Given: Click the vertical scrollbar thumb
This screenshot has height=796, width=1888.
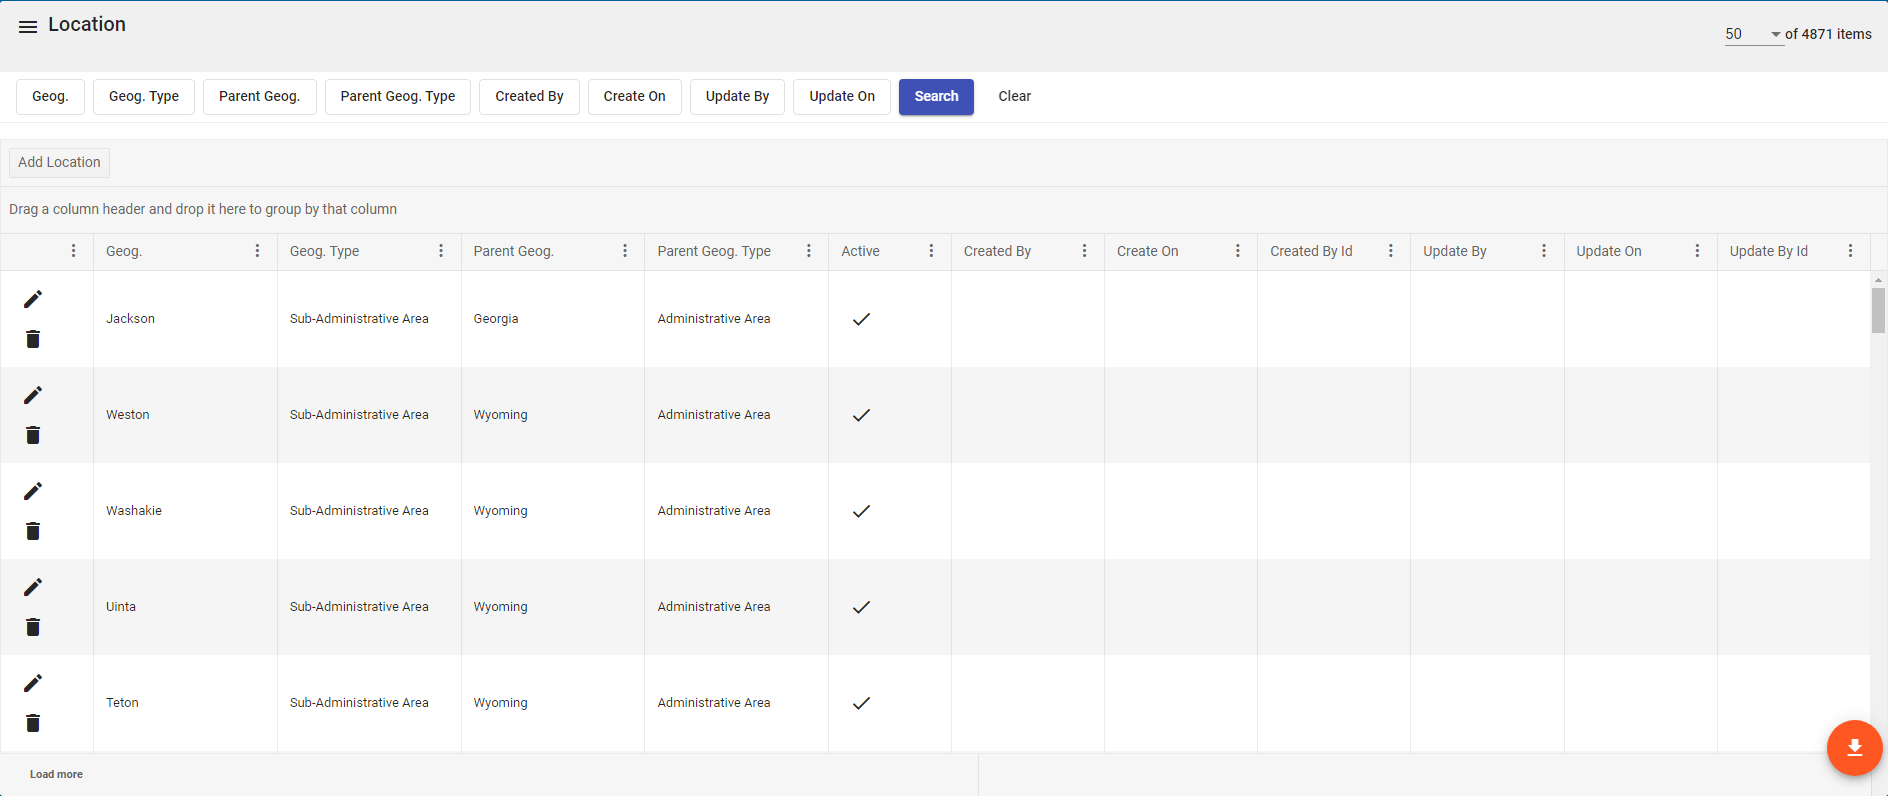Looking at the screenshot, I should click(x=1878, y=310).
